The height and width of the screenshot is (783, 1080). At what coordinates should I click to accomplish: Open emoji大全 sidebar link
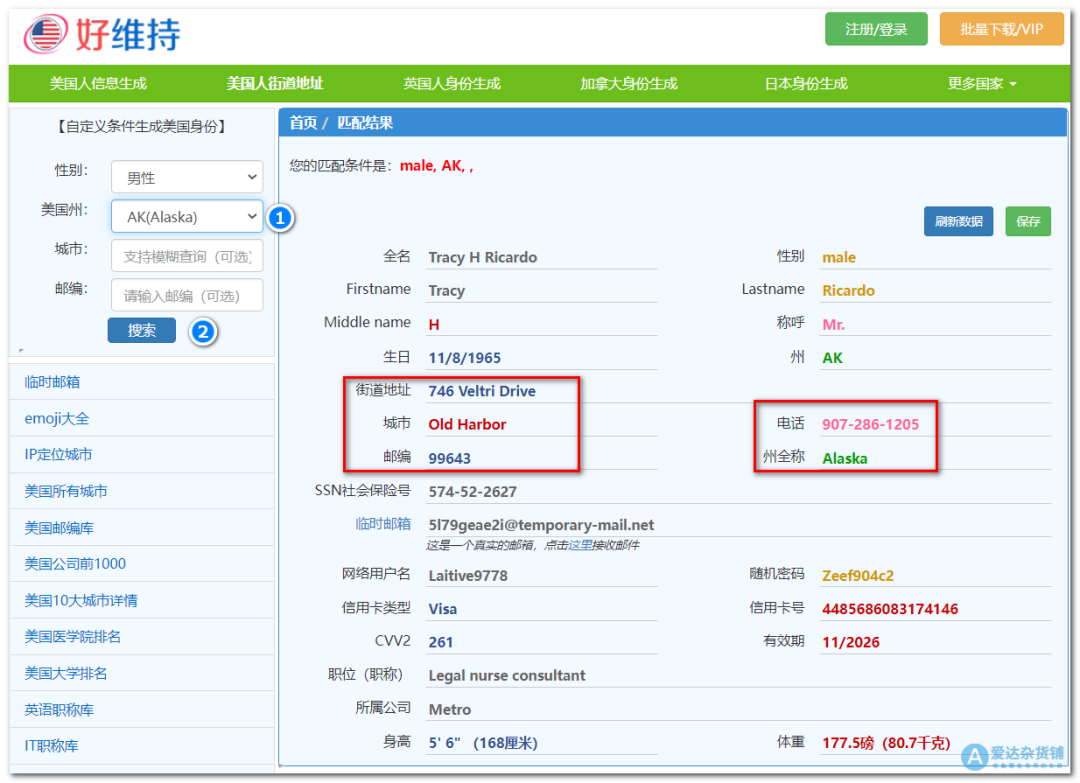(x=56, y=419)
